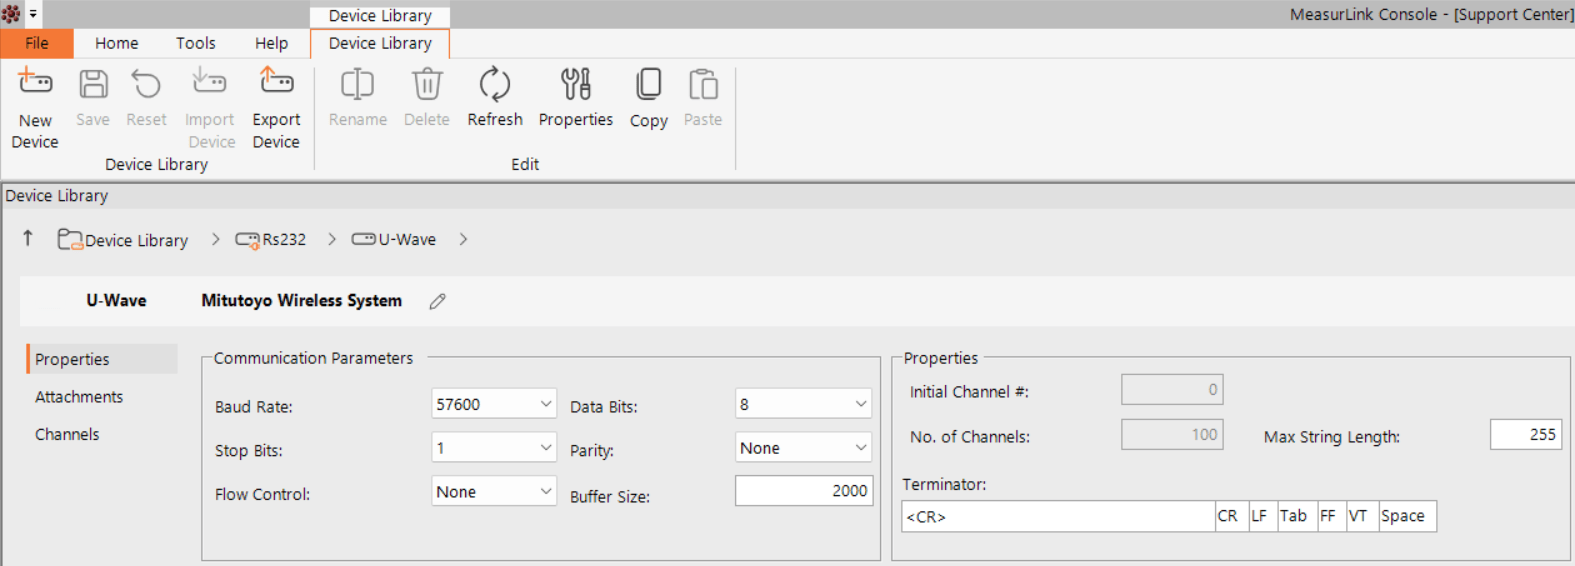The height and width of the screenshot is (566, 1575).
Task: Insert VT terminator character
Action: point(1362,516)
